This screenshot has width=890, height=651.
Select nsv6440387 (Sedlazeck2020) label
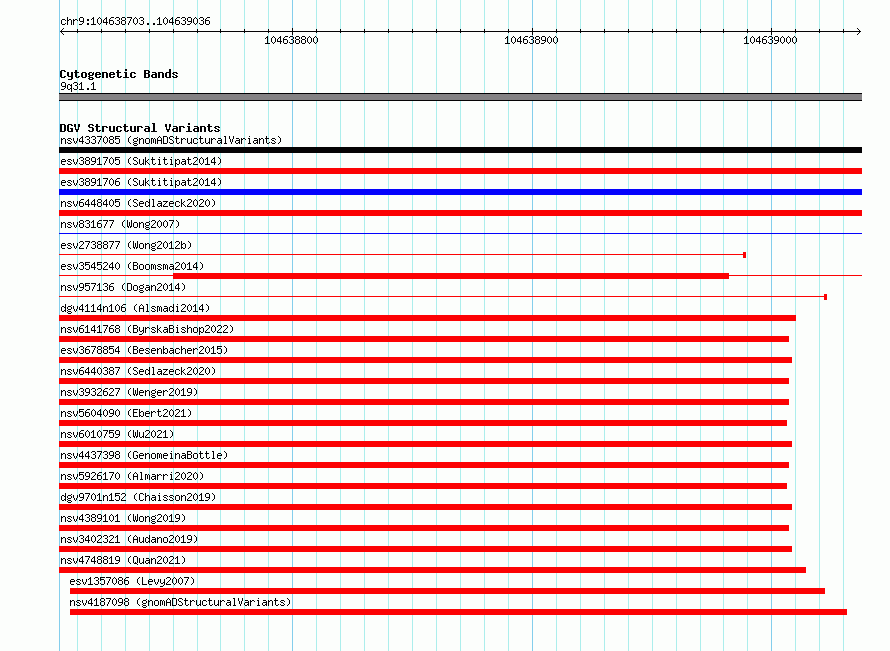tap(138, 371)
